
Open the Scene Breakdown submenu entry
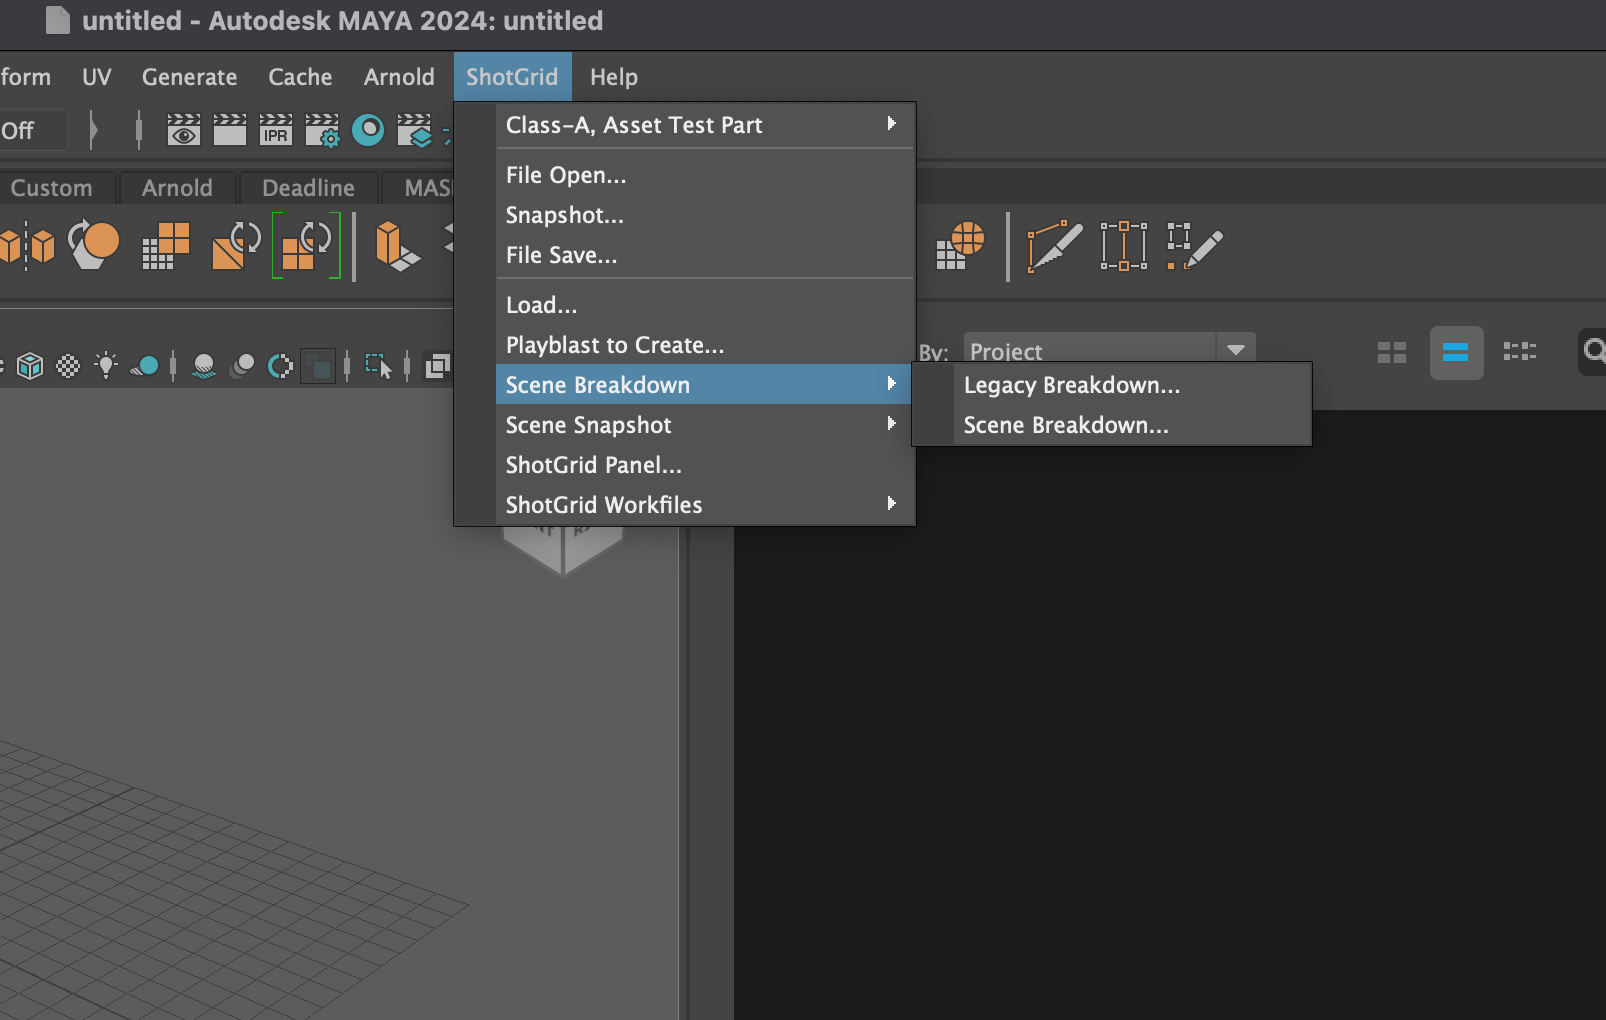click(704, 385)
